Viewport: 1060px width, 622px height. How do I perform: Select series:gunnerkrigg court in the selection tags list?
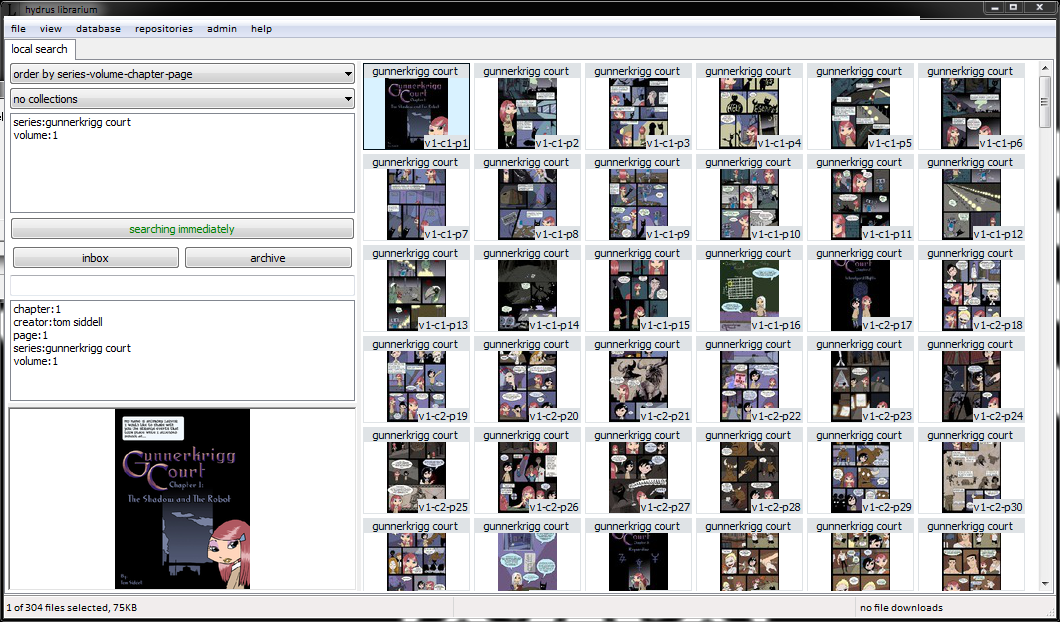(x=72, y=348)
